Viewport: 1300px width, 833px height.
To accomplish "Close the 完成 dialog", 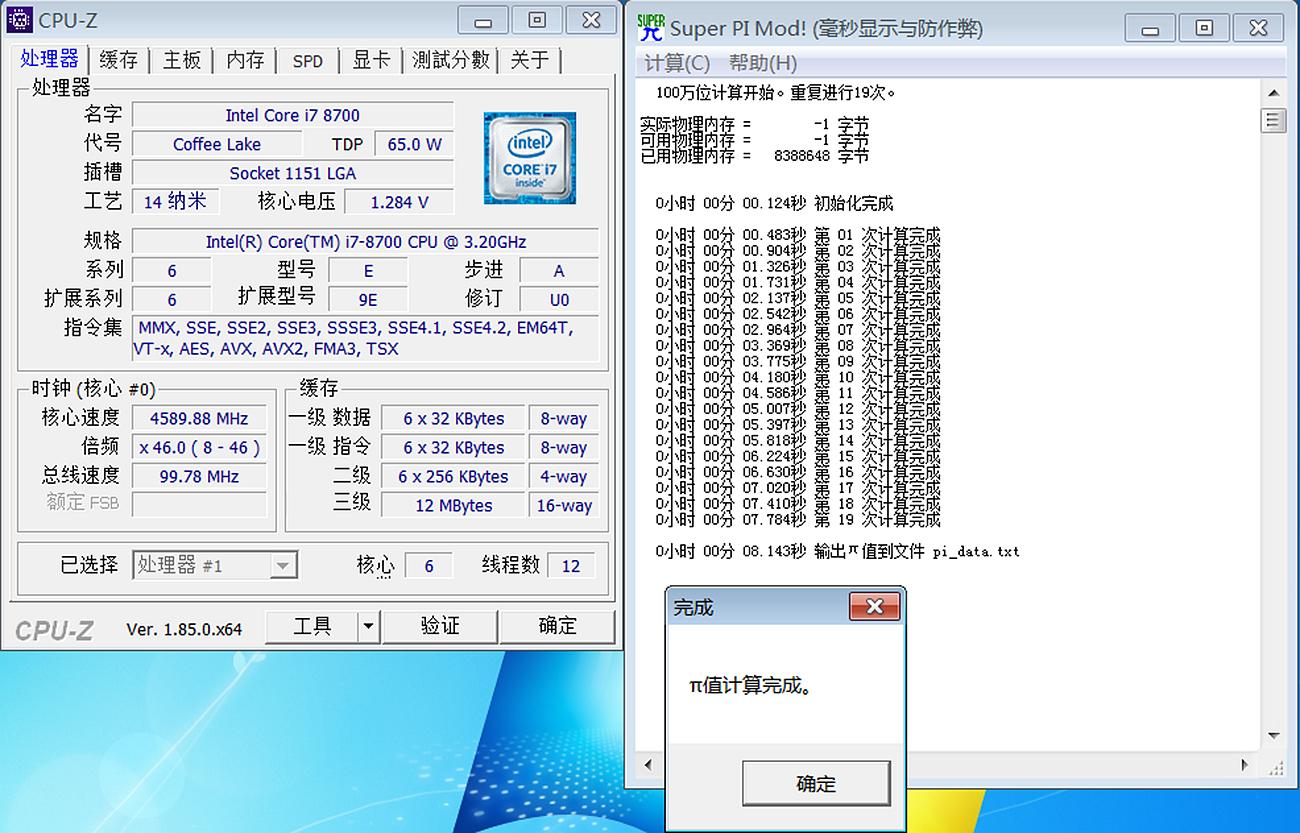I will [875, 606].
